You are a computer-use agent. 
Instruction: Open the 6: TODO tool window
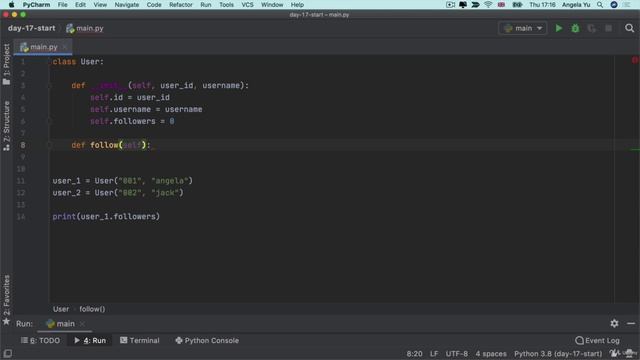[x=40, y=340]
